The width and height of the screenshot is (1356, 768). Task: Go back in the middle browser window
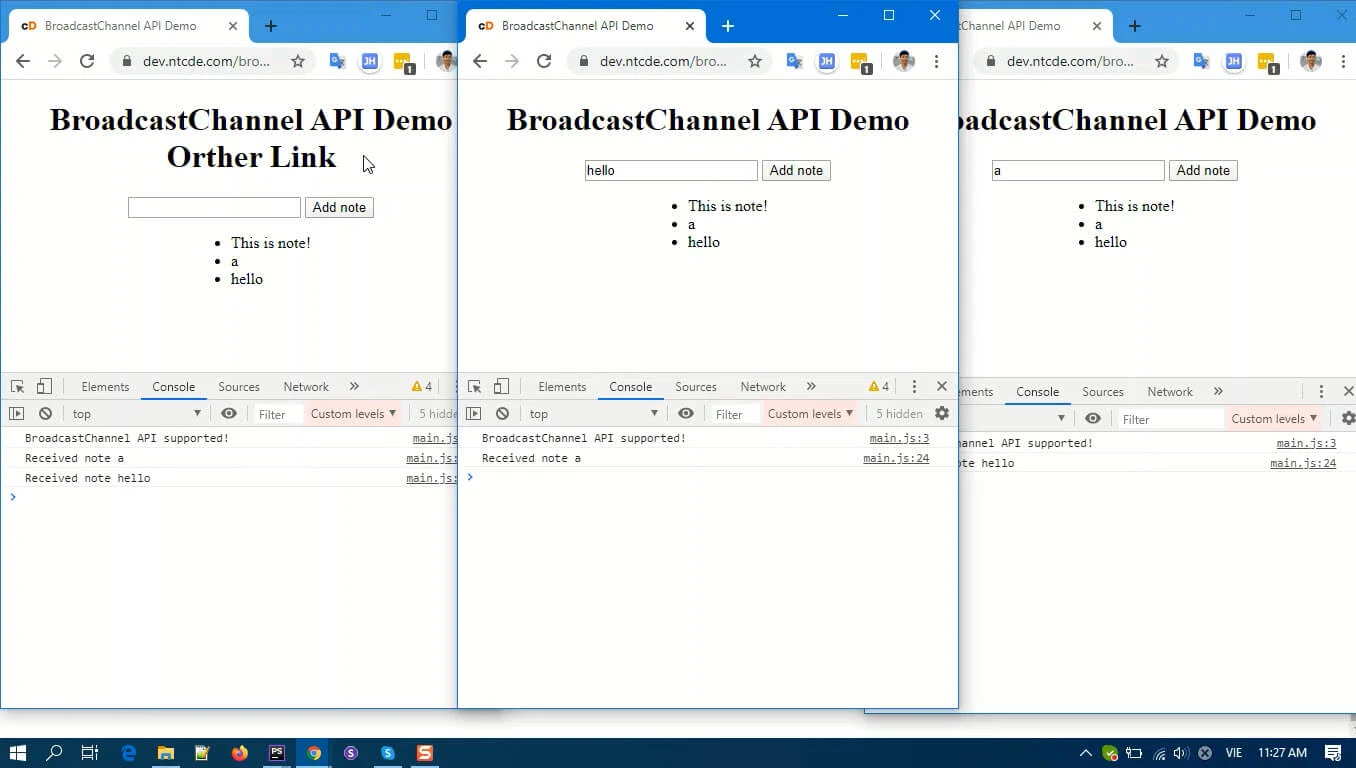pyautogui.click(x=480, y=61)
